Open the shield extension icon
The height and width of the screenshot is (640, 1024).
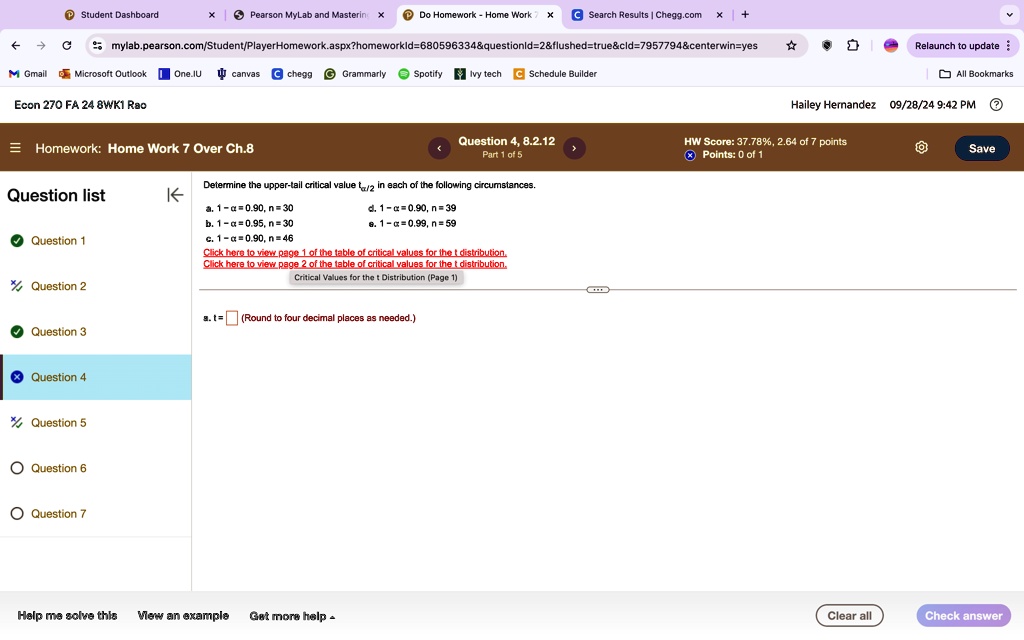pyautogui.click(x=827, y=46)
